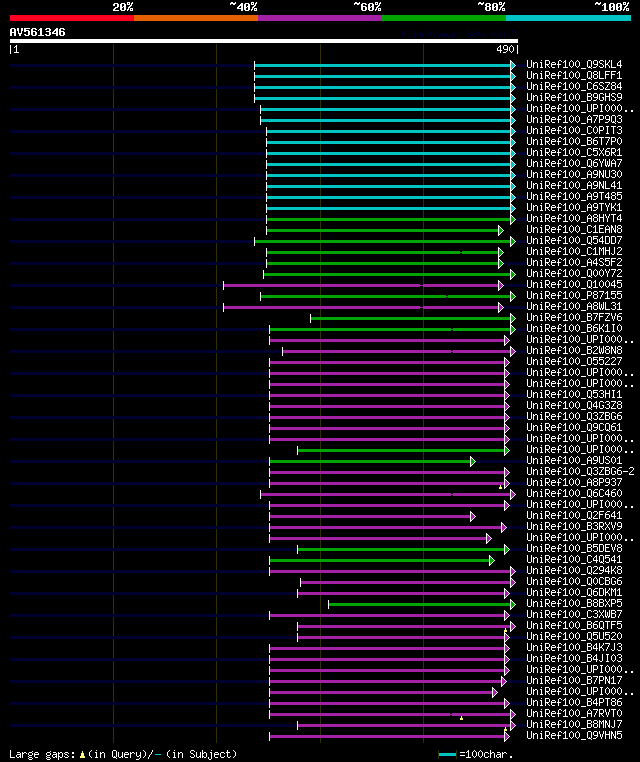Image resolution: width=640 pixels, height=762 pixels.
Task: Select the UniRef100_B5DEV8 label
Action: click(x=574, y=548)
